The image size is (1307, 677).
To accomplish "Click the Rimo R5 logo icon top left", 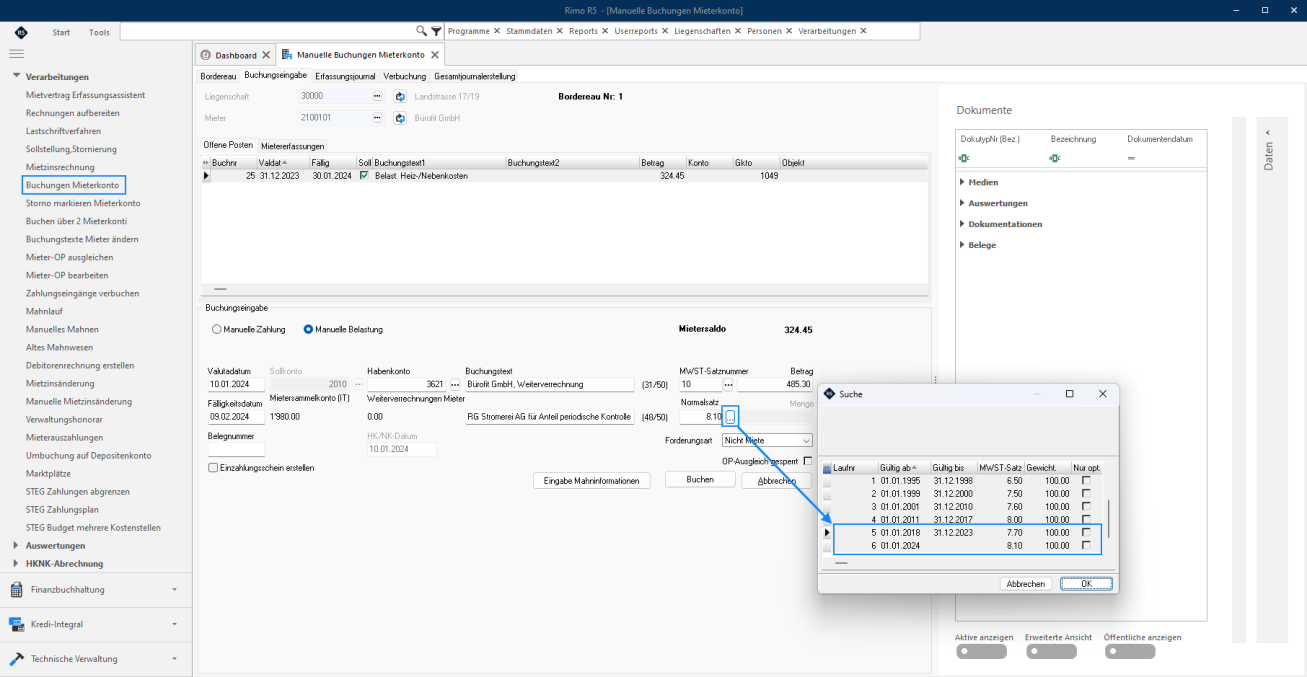I will pyautogui.click(x=21, y=32).
